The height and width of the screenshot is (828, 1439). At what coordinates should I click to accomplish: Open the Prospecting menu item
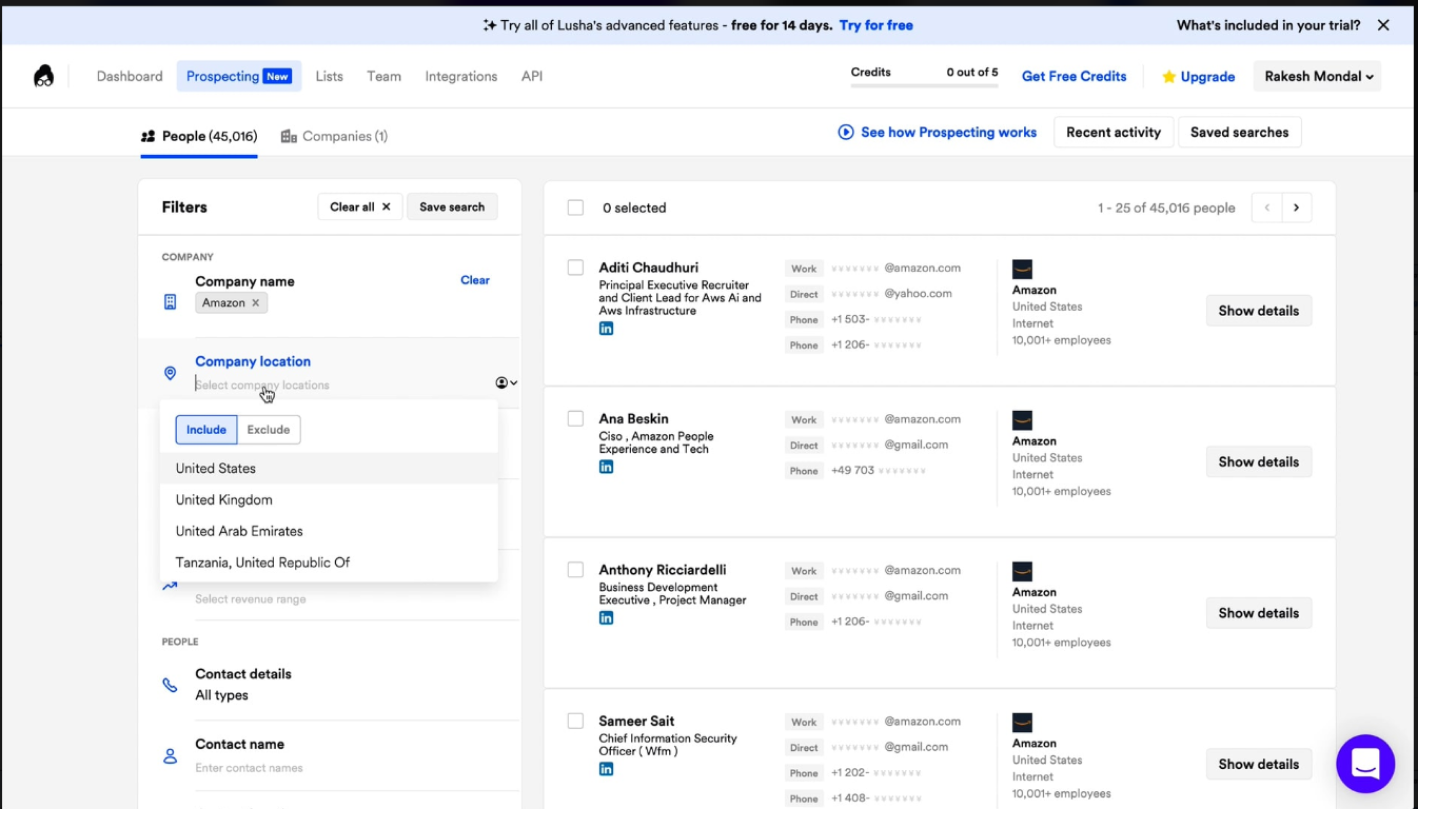(x=239, y=76)
